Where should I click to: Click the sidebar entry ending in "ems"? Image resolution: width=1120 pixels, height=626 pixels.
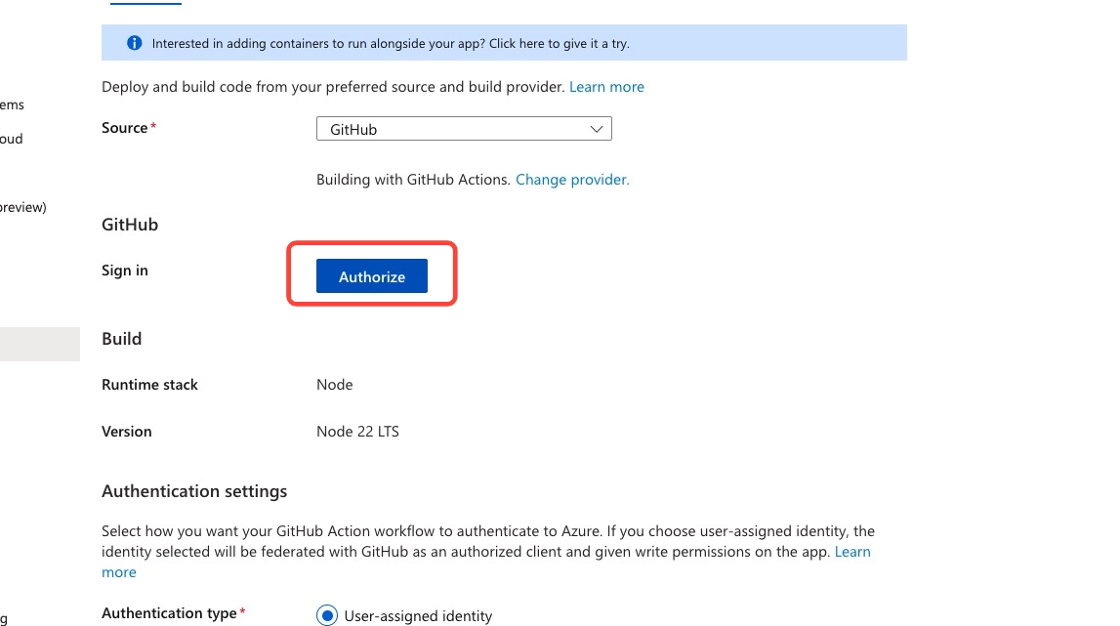(x=10, y=104)
